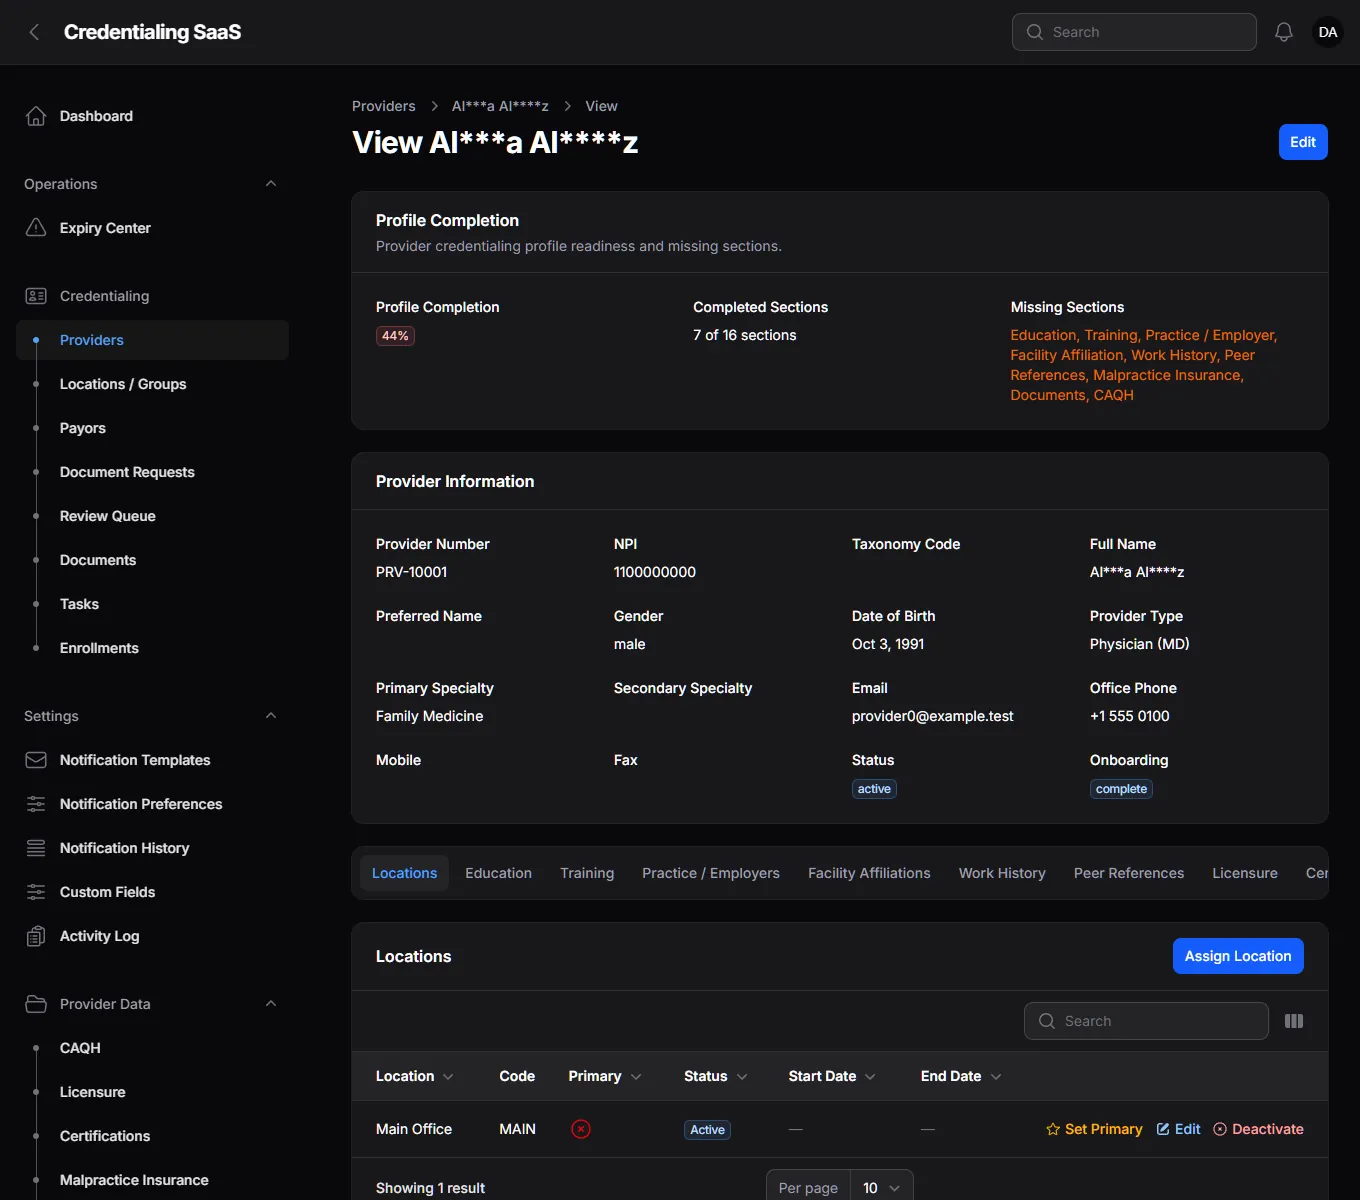1360x1200 pixels.
Task: Toggle table column visibility icon
Action: click(1294, 1021)
